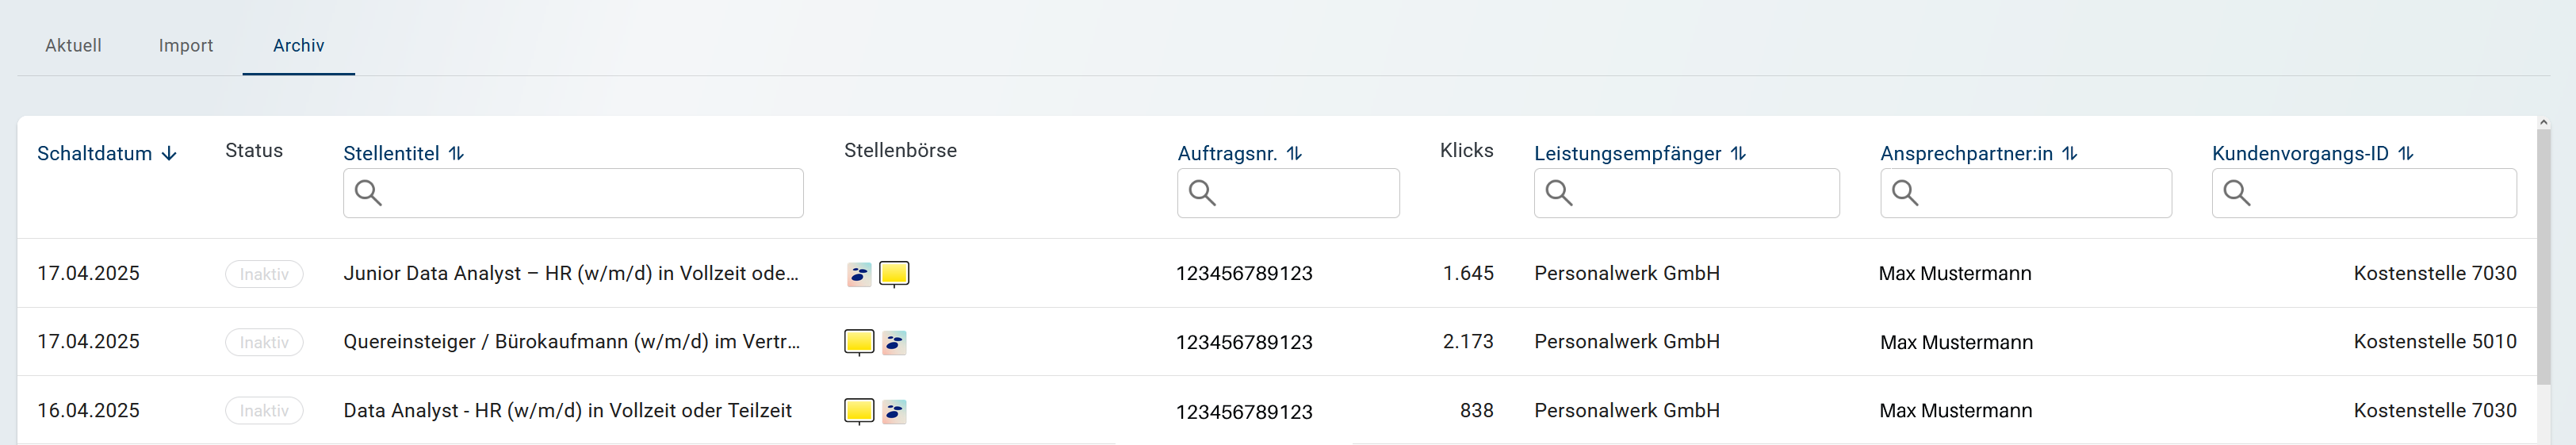
Task: Switch to the Aktuell tab
Action: pos(73,46)
